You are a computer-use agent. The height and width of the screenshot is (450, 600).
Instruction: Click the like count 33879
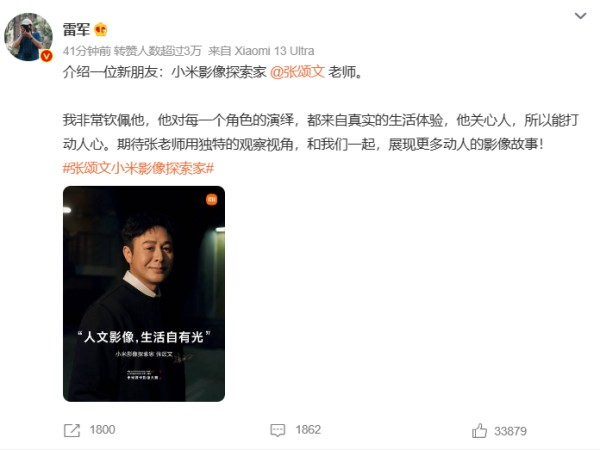(x=510, y=431)
